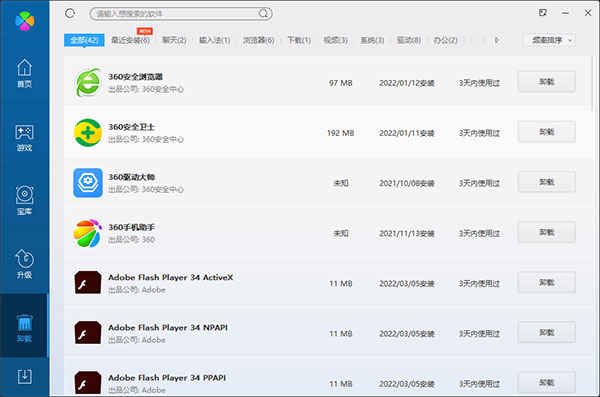The image size is (600, 397).
Task: Open the 首页 home page in sidebar
Action: tap(24, 73)
